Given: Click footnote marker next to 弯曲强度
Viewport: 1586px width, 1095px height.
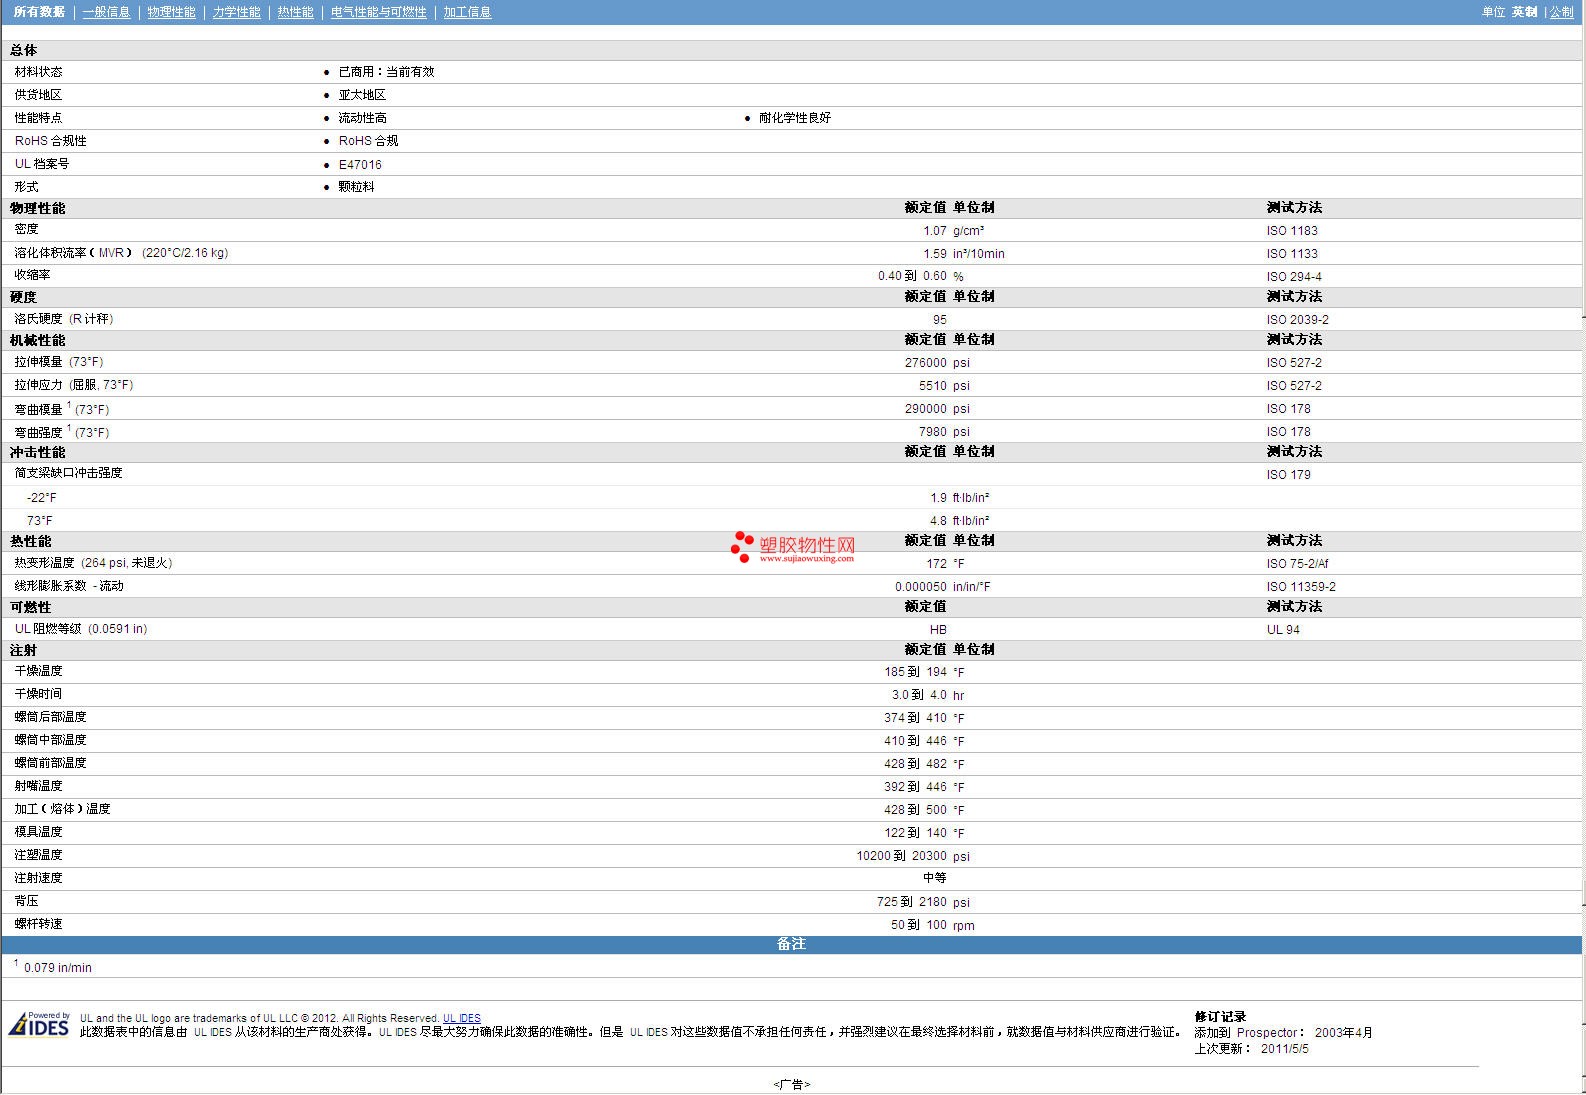Looking at the screenshot, I should (69, 428).
